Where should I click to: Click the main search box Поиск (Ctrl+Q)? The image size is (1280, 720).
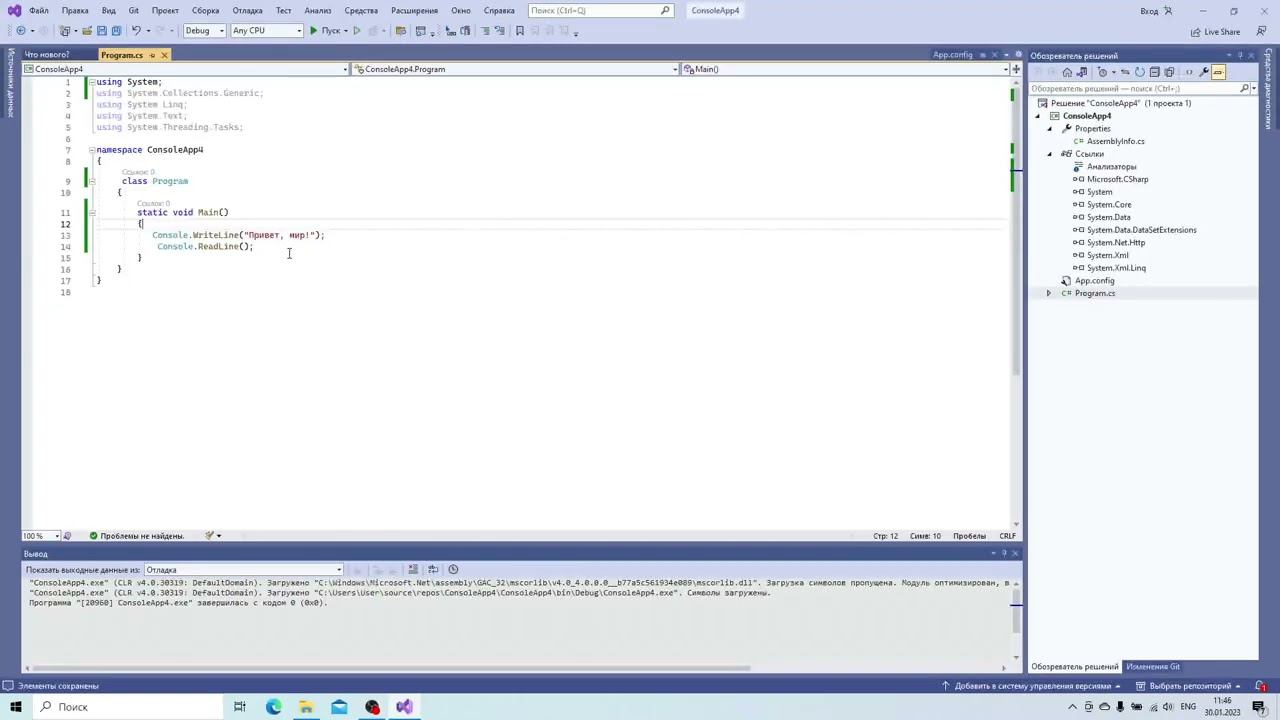(x=600, y=10)
